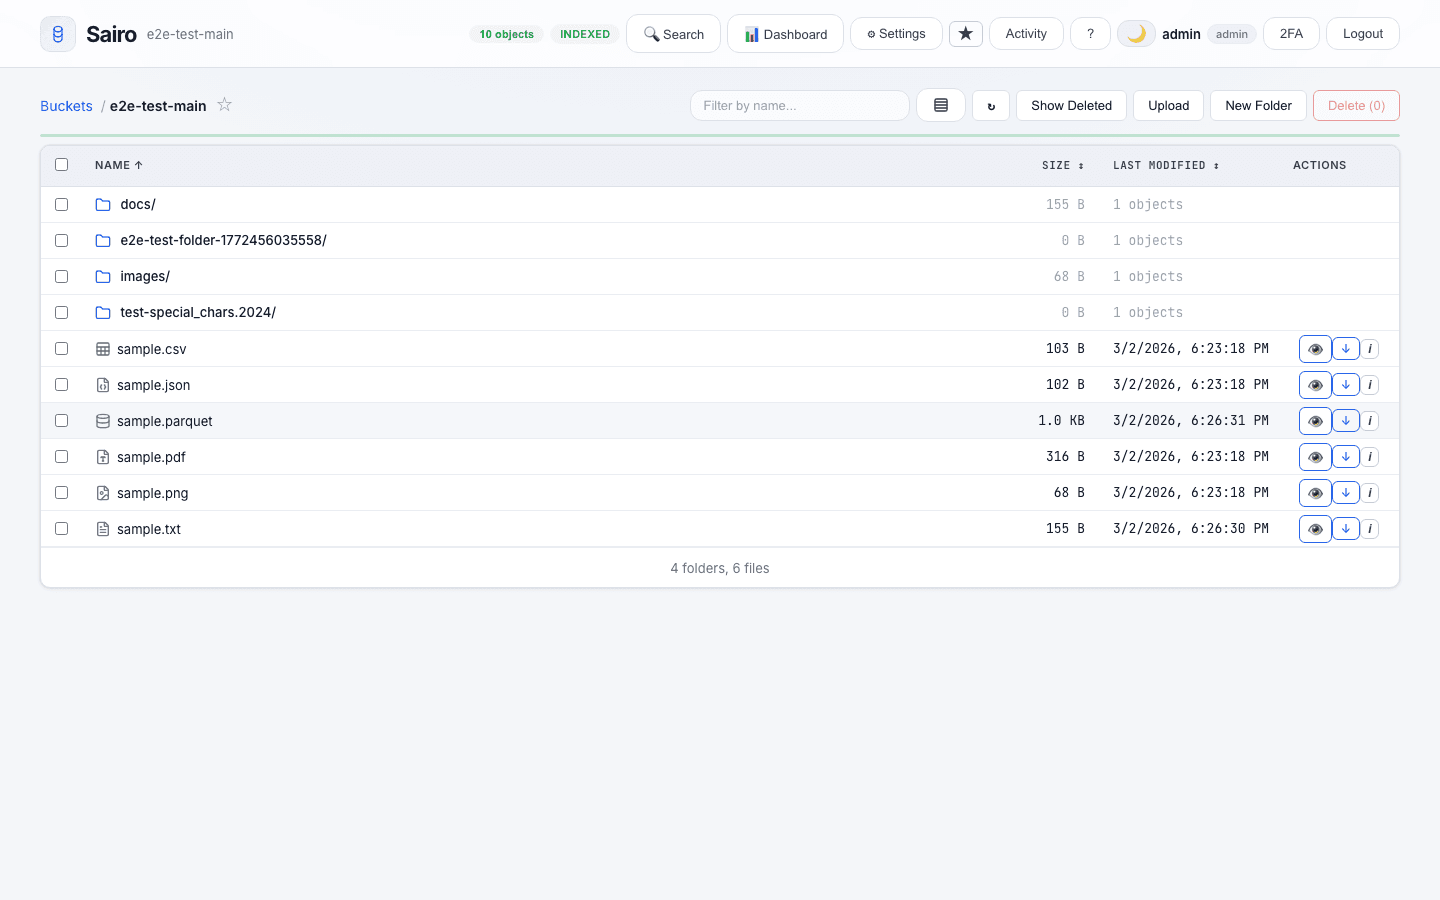The height and width of the screenshot is (900, 1440).
Task: Preview sample.pdf with eye icon
Action: [x=1315, y=457]
